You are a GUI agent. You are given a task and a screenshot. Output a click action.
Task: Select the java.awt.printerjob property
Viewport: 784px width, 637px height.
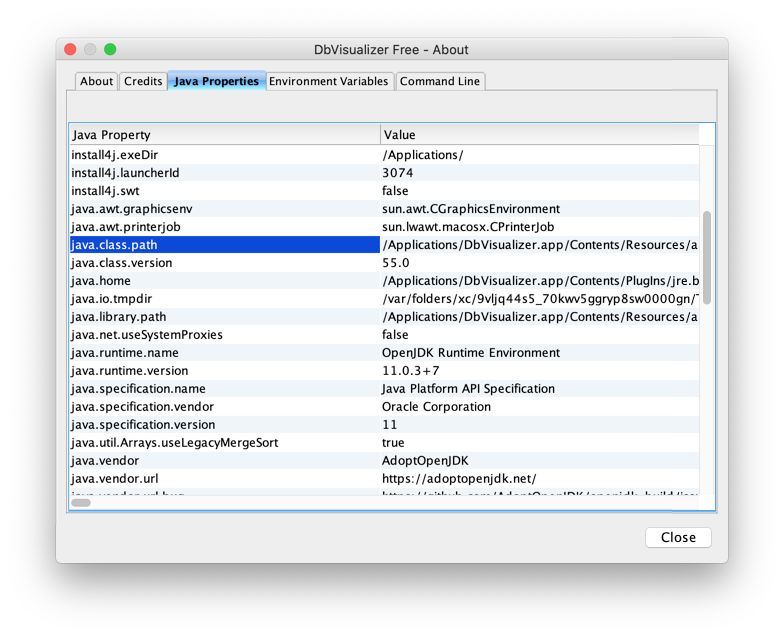(x=224, y=227)
